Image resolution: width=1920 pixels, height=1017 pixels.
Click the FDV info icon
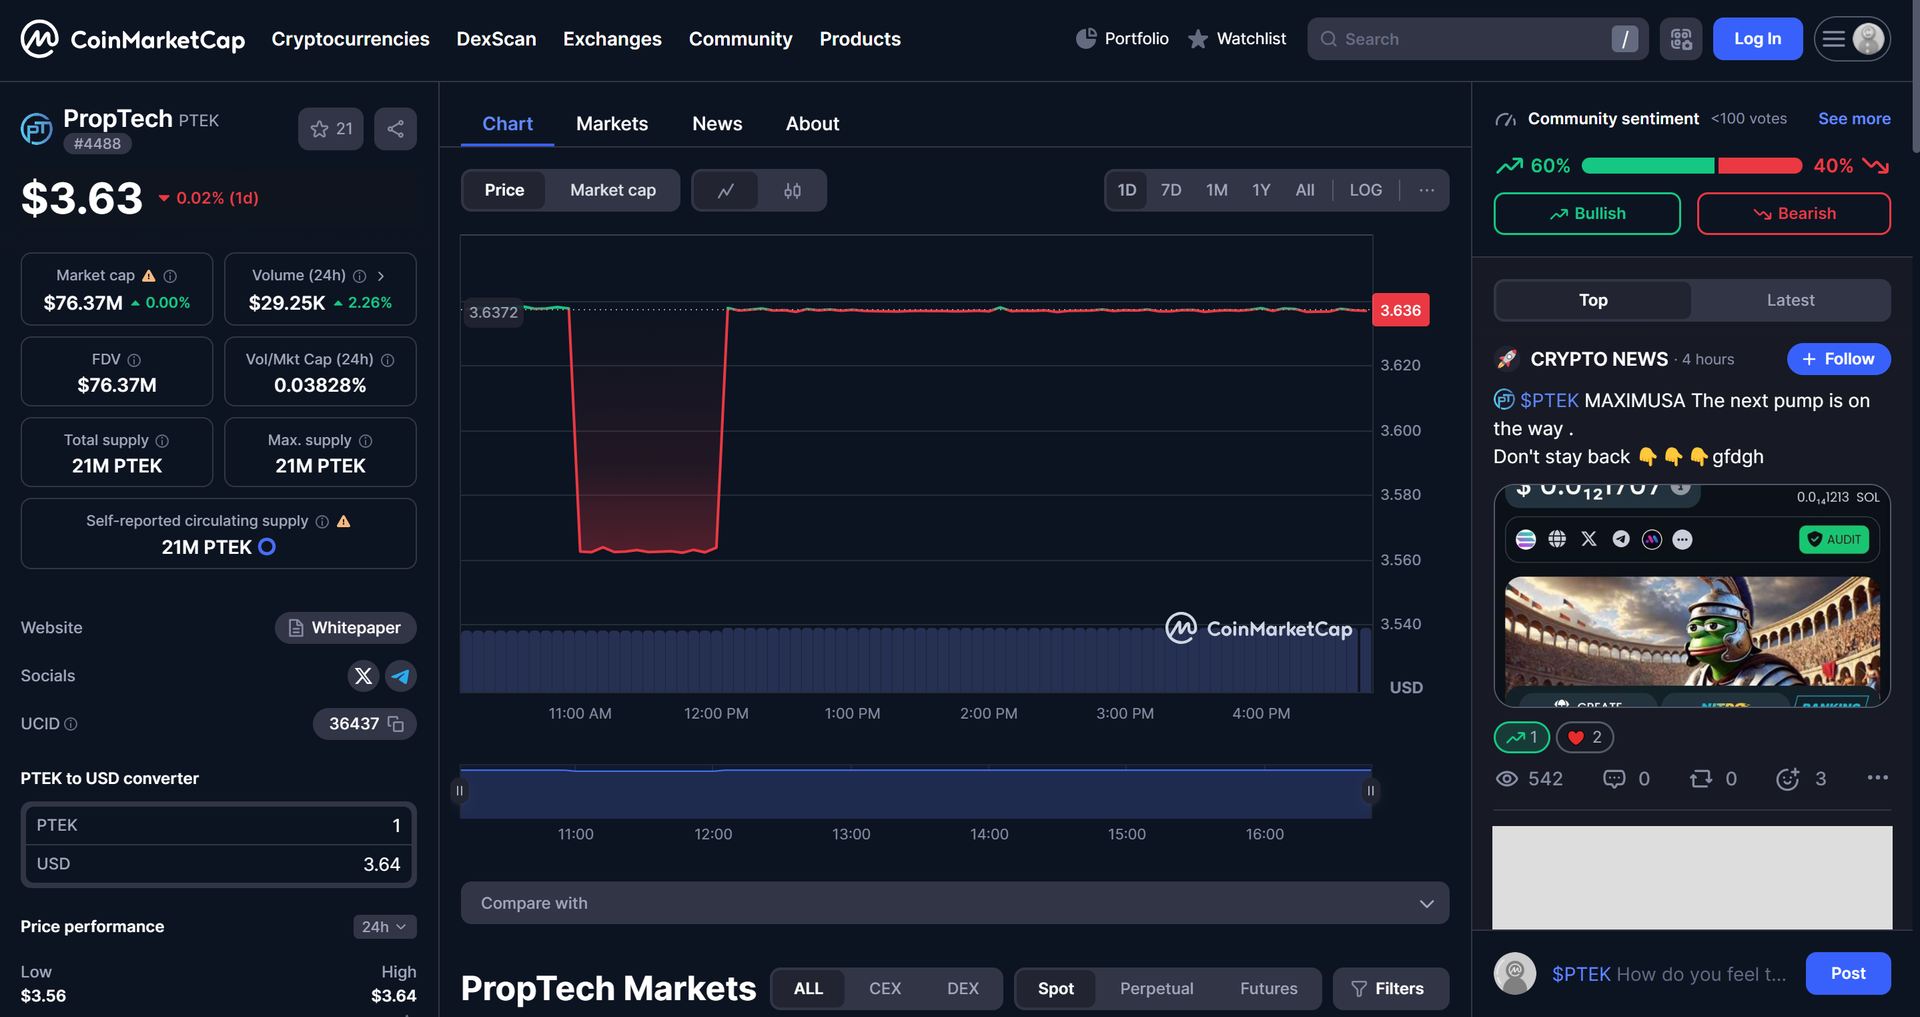point(134,360)
